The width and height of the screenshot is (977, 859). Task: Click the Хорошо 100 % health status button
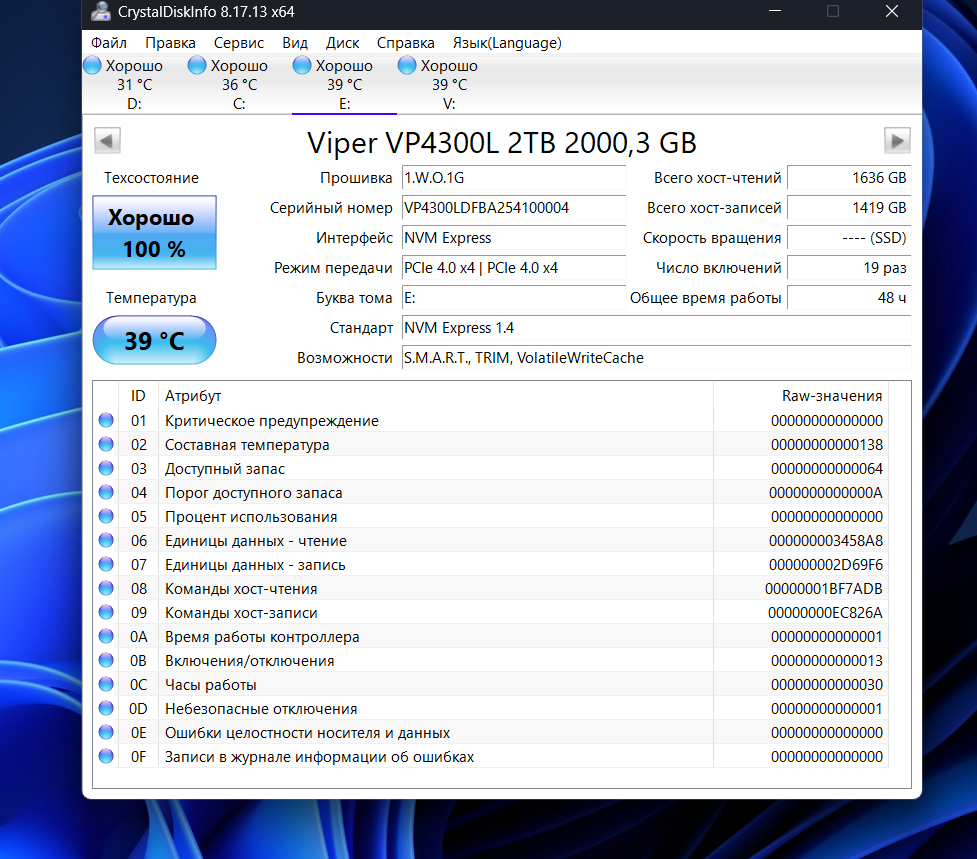154,233
